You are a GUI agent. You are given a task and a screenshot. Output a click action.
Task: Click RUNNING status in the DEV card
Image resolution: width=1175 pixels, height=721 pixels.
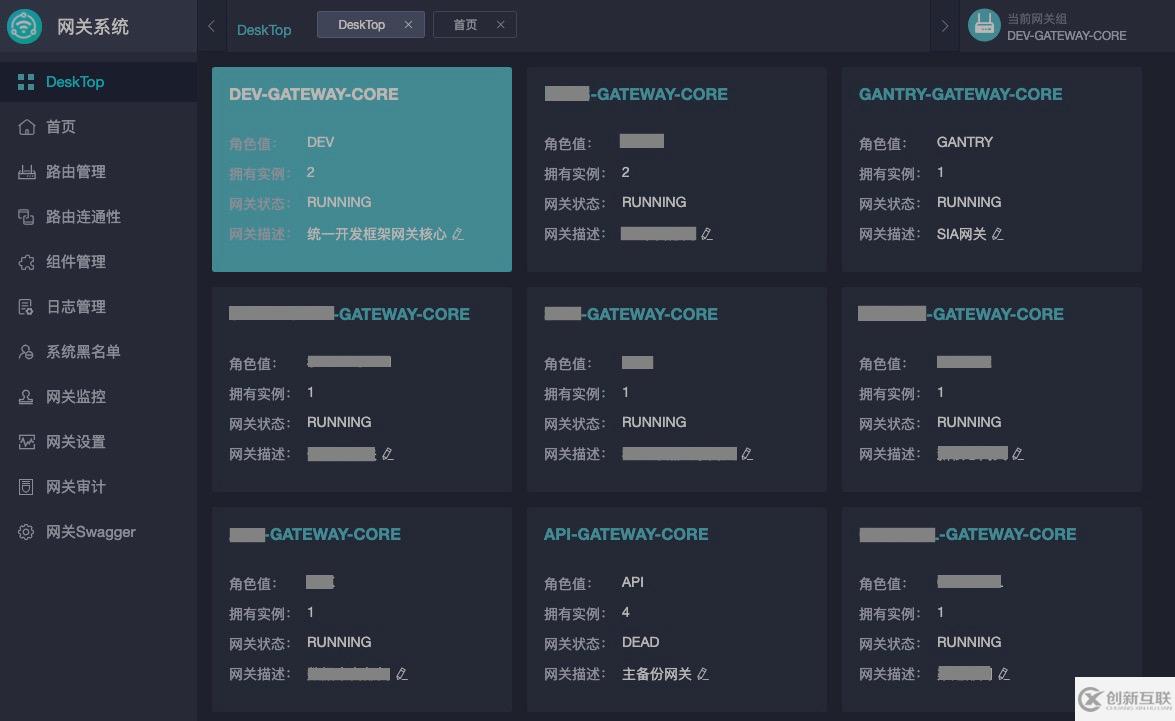tap(339, 202)
